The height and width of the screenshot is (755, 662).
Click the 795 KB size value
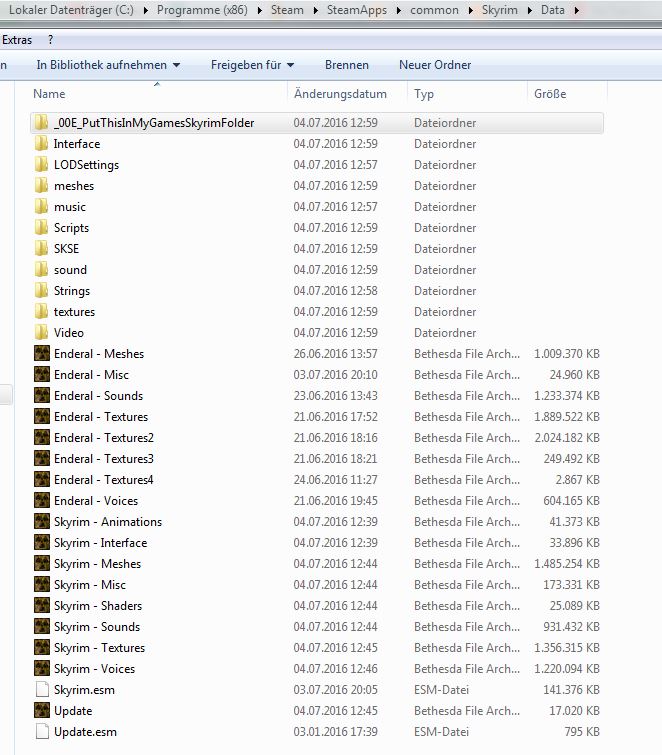click(582, 732)
